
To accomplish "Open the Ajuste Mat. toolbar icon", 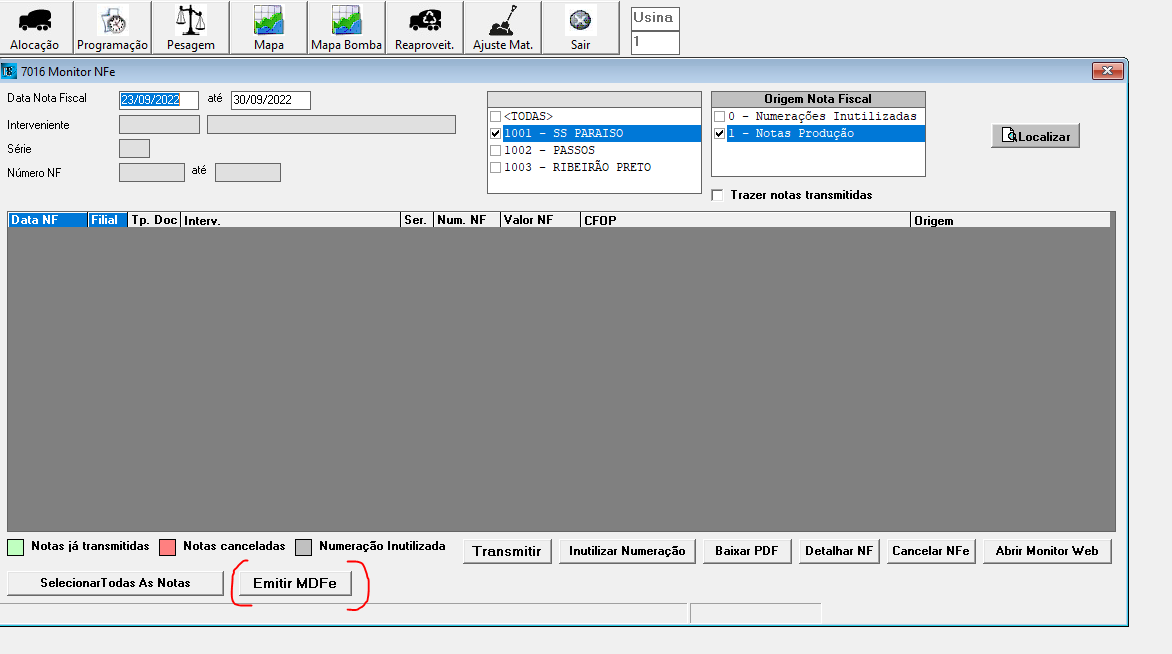I will point(502,27).
